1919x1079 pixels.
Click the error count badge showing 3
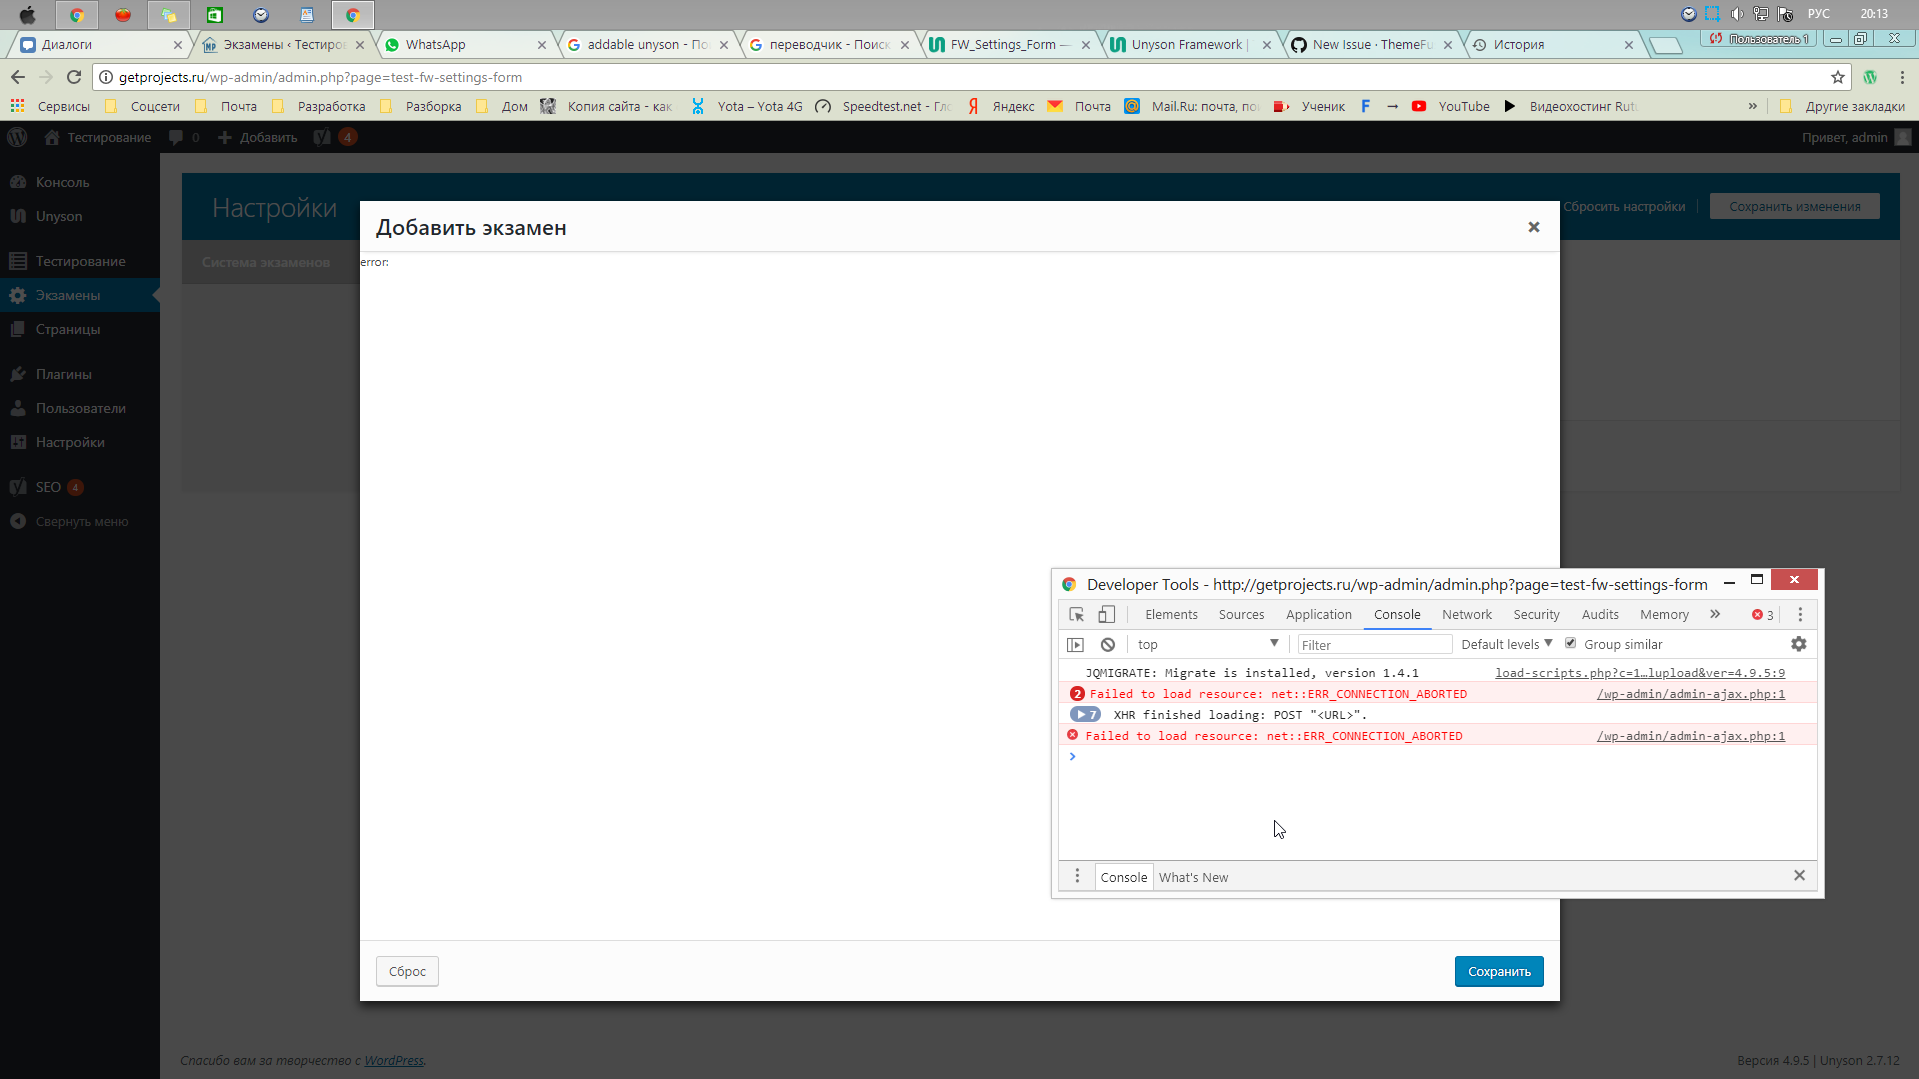pos(1763,615)
